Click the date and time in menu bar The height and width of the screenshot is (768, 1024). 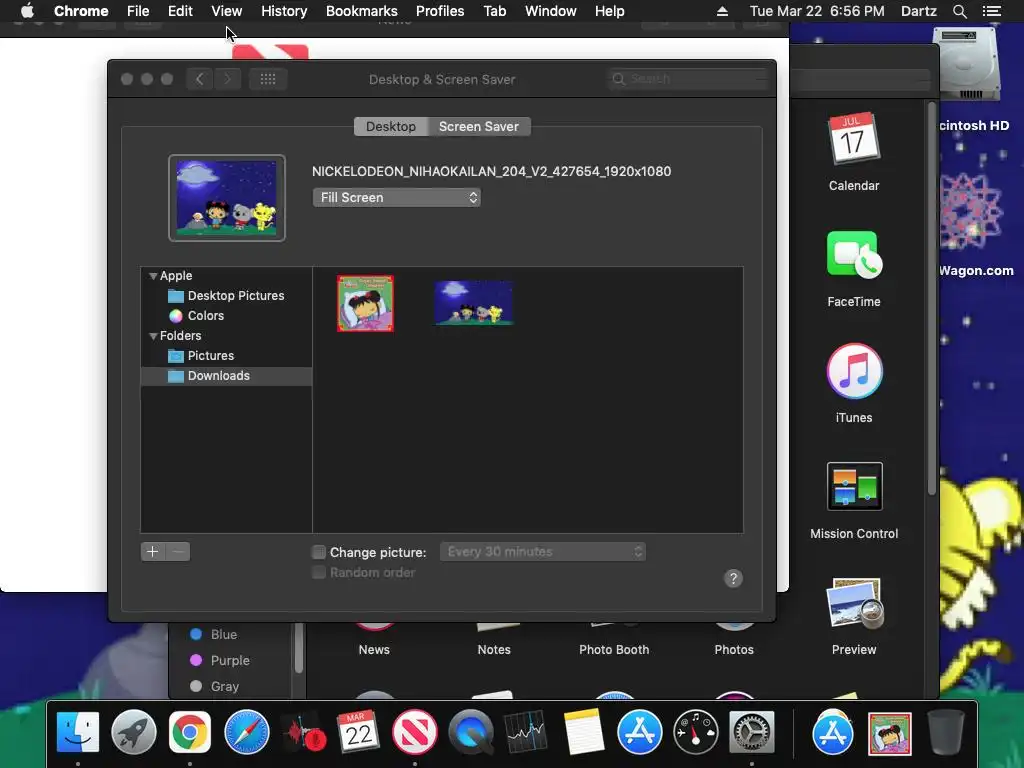point(817,11)
